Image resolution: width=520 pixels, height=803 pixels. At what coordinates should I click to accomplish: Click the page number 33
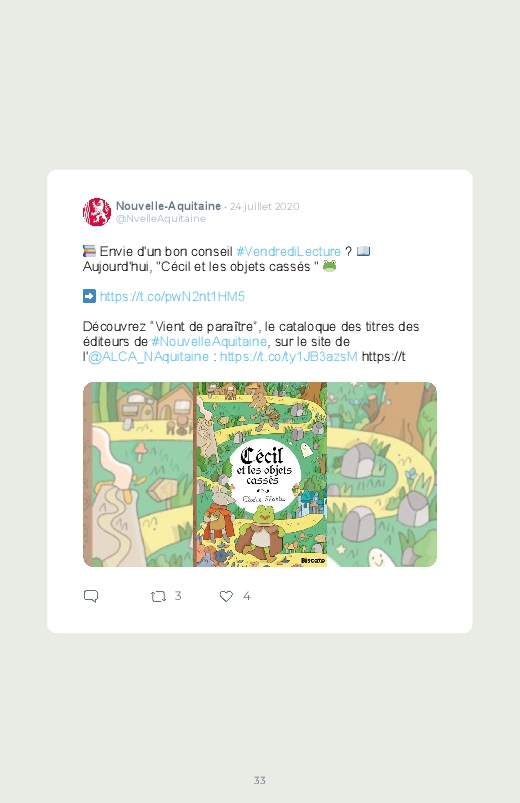coord(260,780)
